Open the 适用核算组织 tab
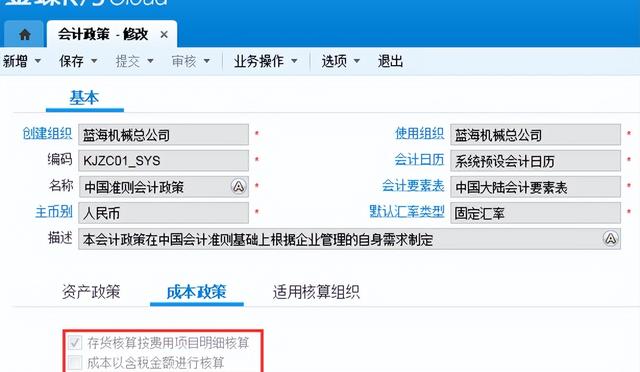Image resolution: width=640 pixels, height=372 pixels. pos(316,292)
